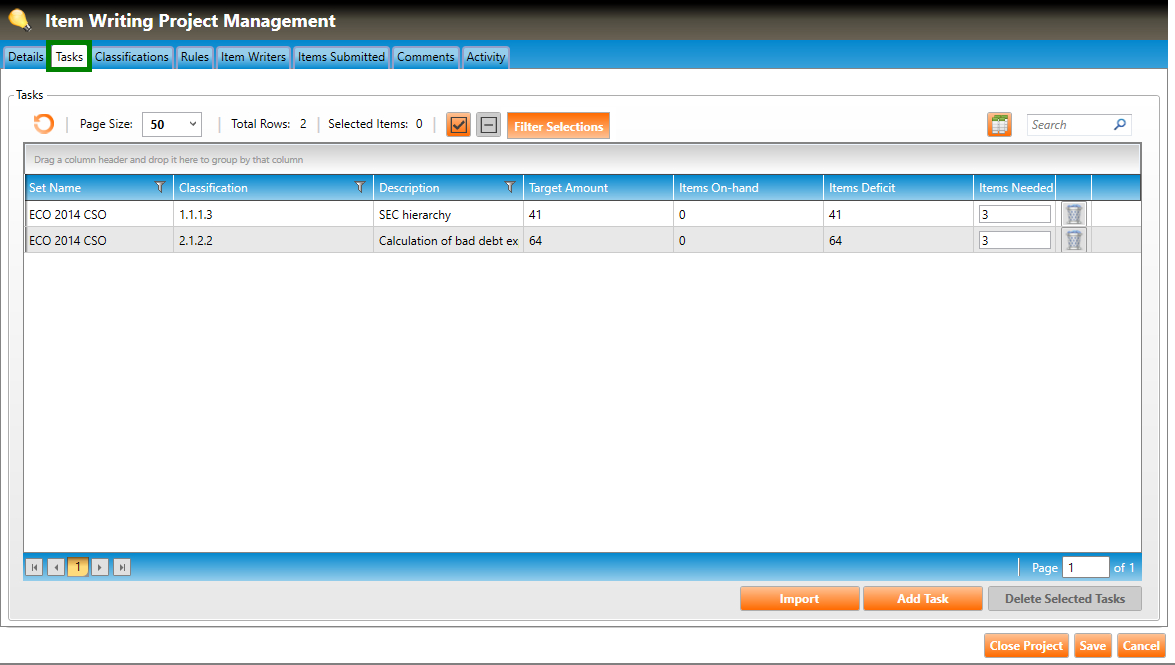Delete the bad debt calculation row
Screen dimensions: 1175x665
[1073, 240]
